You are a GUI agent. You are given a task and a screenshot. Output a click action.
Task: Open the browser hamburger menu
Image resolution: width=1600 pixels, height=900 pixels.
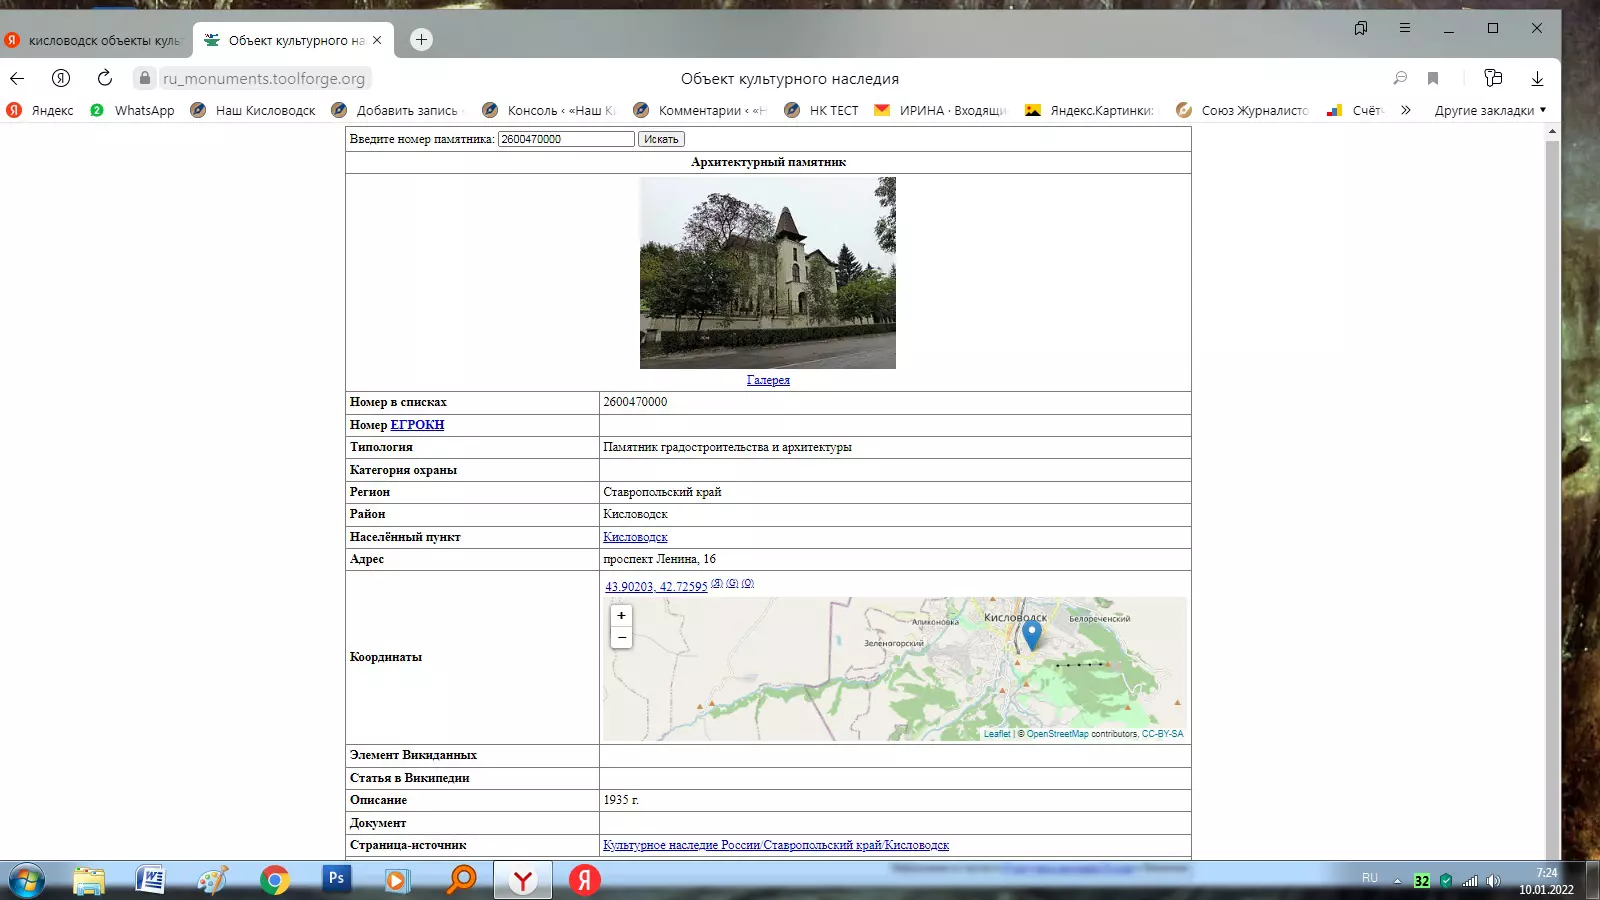point(1405,28)
